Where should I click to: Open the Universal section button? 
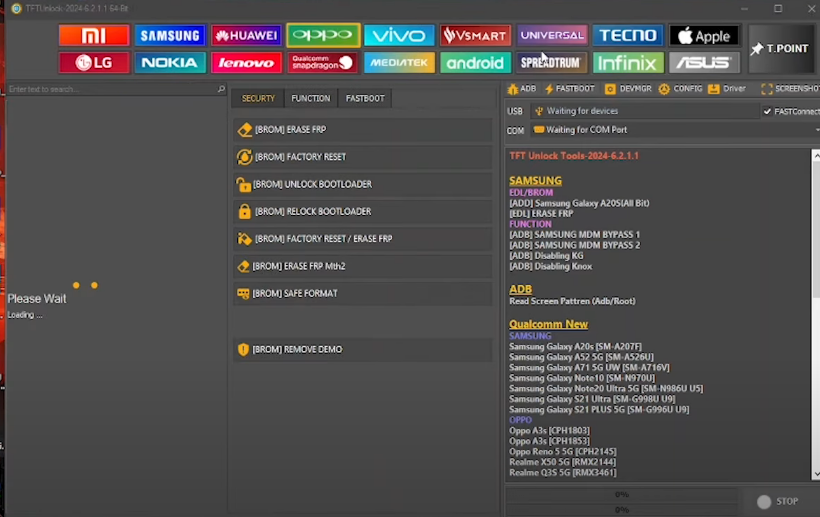tap(552, 36)
